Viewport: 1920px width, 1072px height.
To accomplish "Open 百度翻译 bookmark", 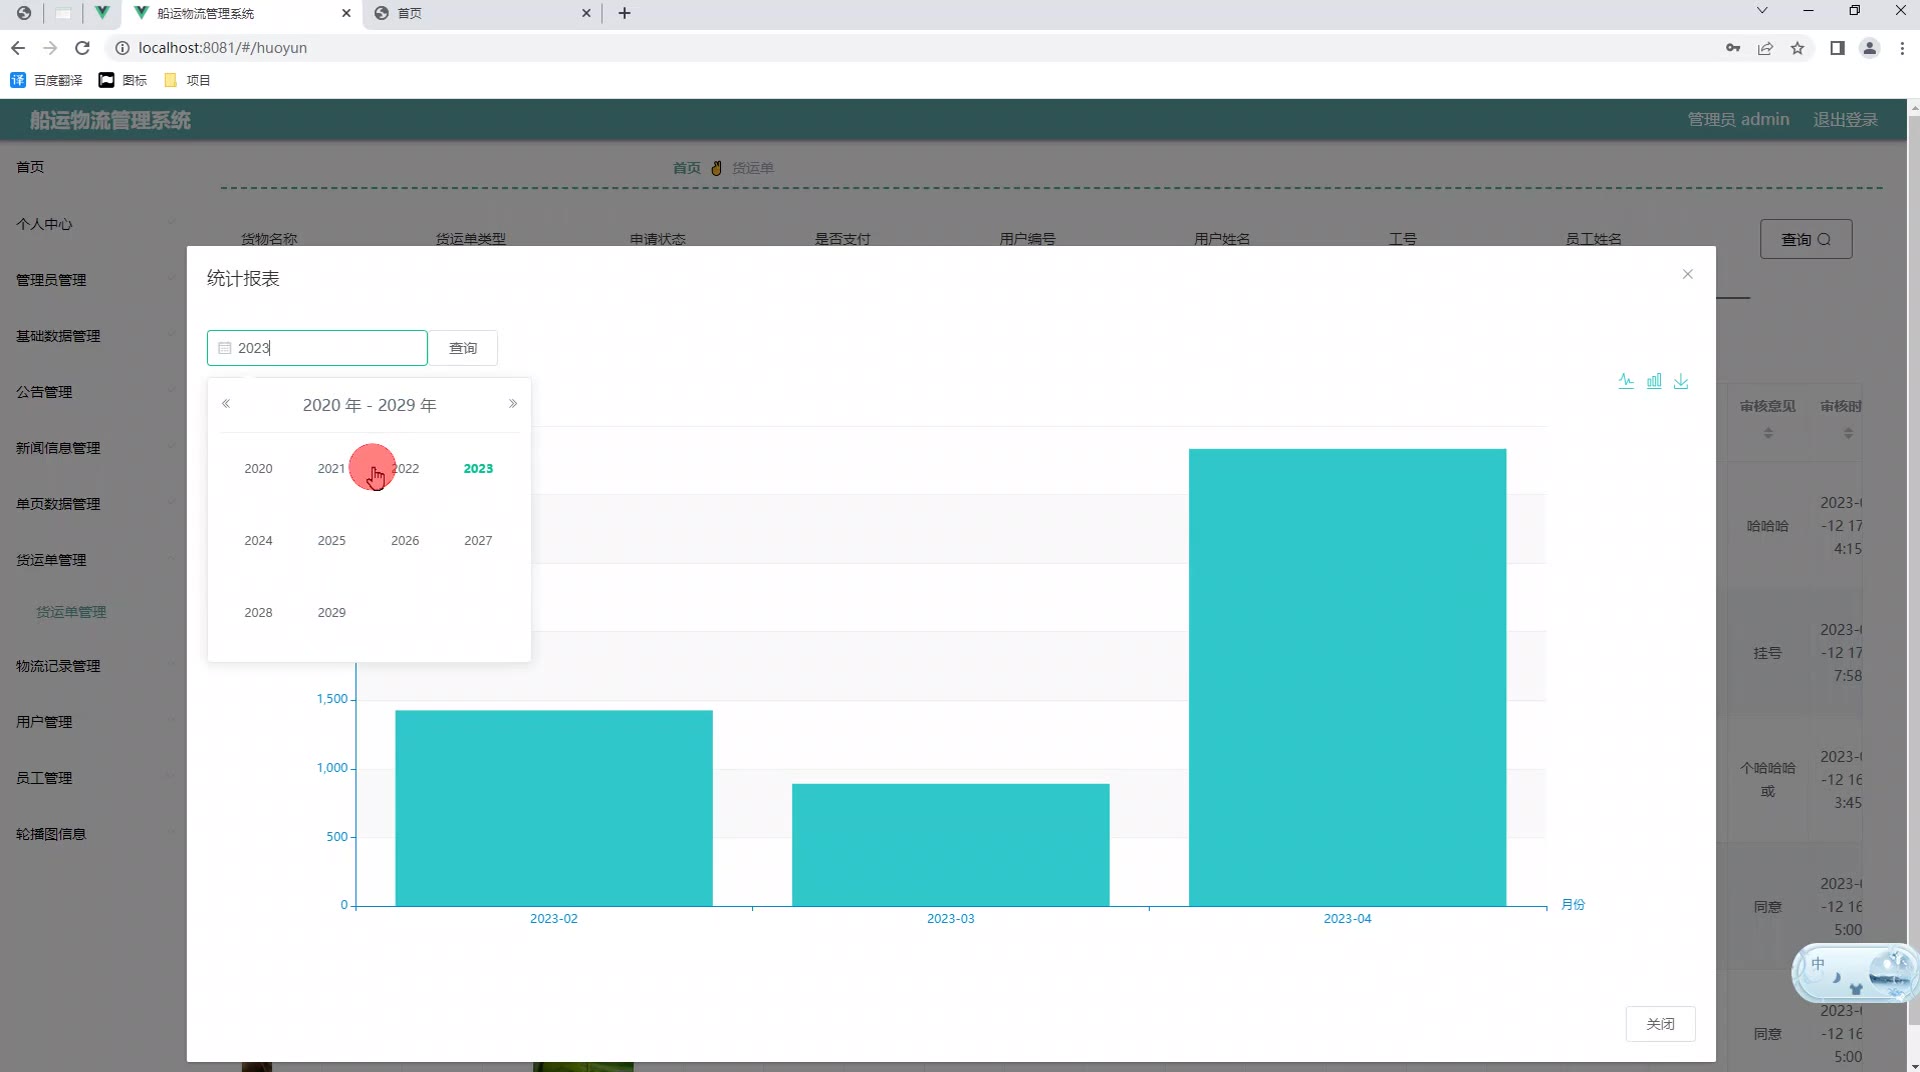I will coord(47,80).
